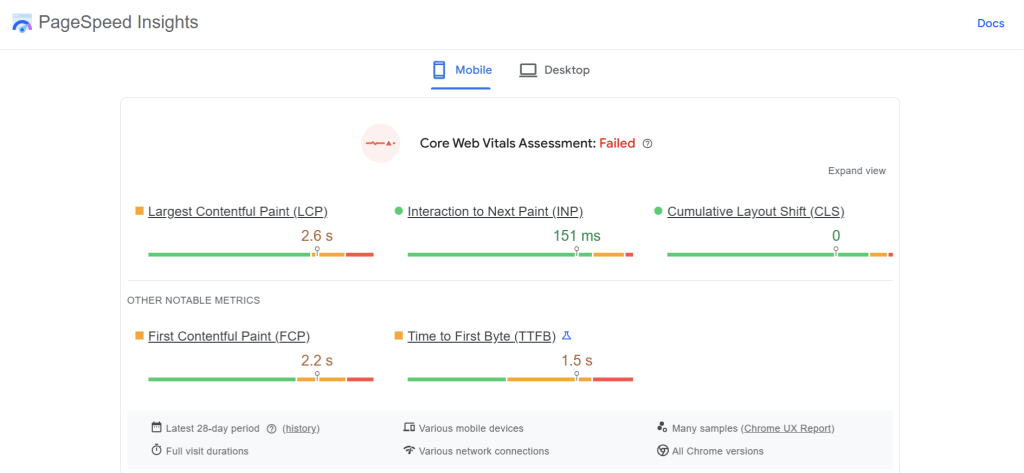Click the OTHER NOTABLE METRICS heading
This screenshot has height=473, width=1024.
[x=193, y=301]
